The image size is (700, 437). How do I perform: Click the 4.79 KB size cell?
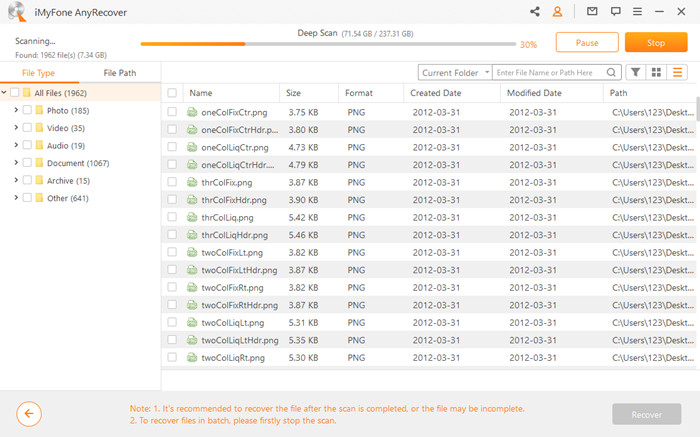click(x=303, y=165)
